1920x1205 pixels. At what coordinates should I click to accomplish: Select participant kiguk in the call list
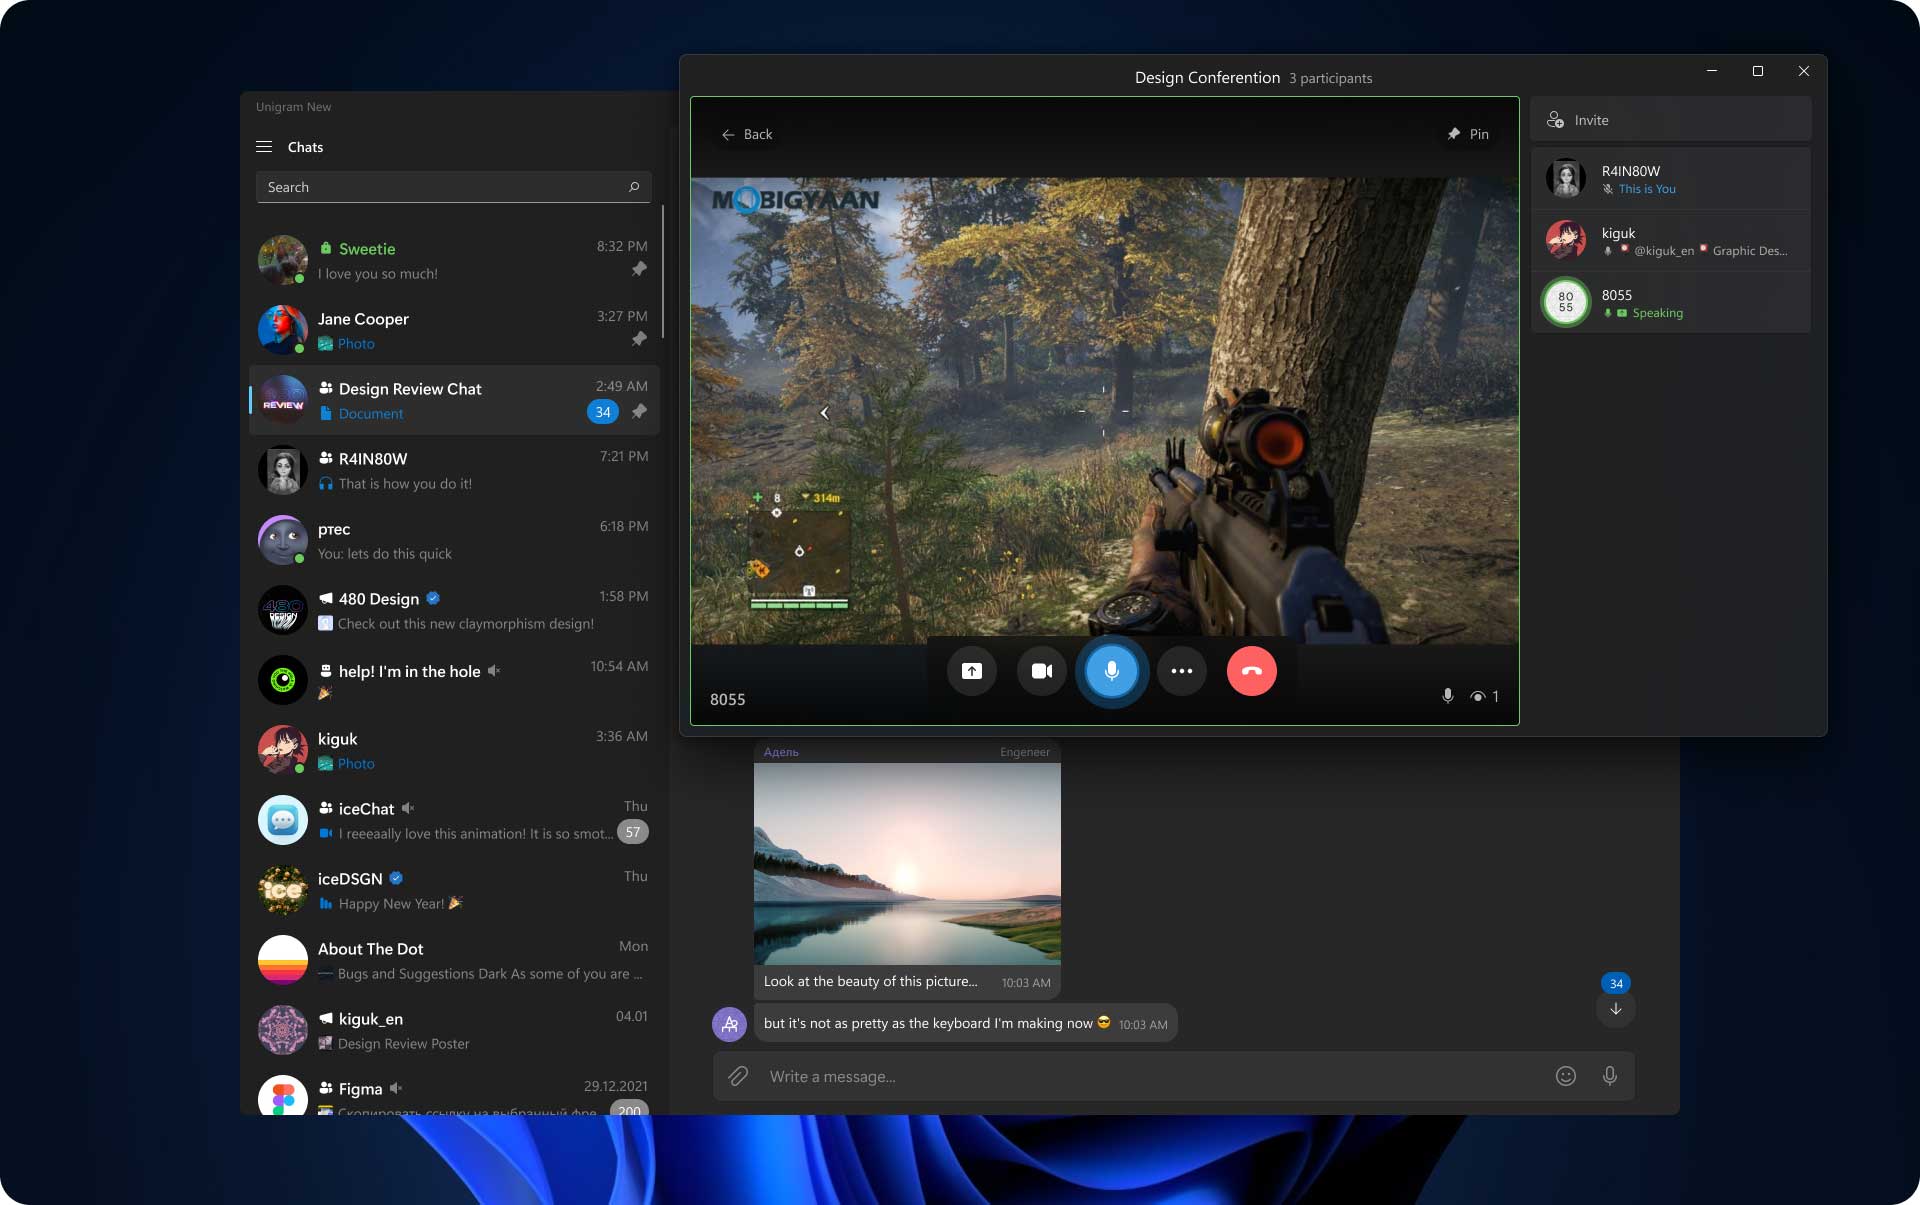click(1670, 241)
